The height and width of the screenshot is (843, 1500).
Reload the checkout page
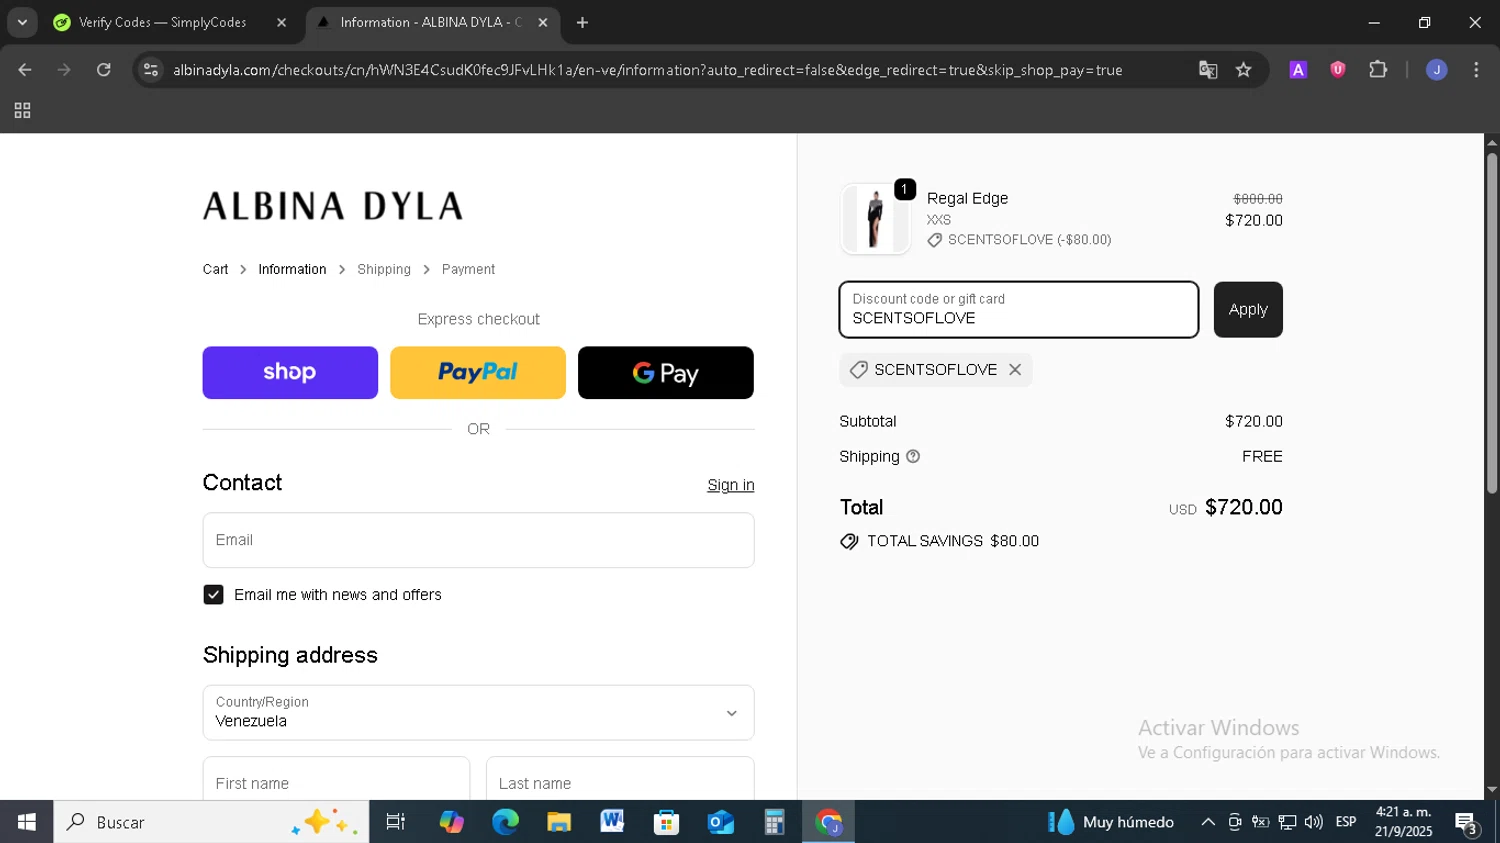pos(104,70)
